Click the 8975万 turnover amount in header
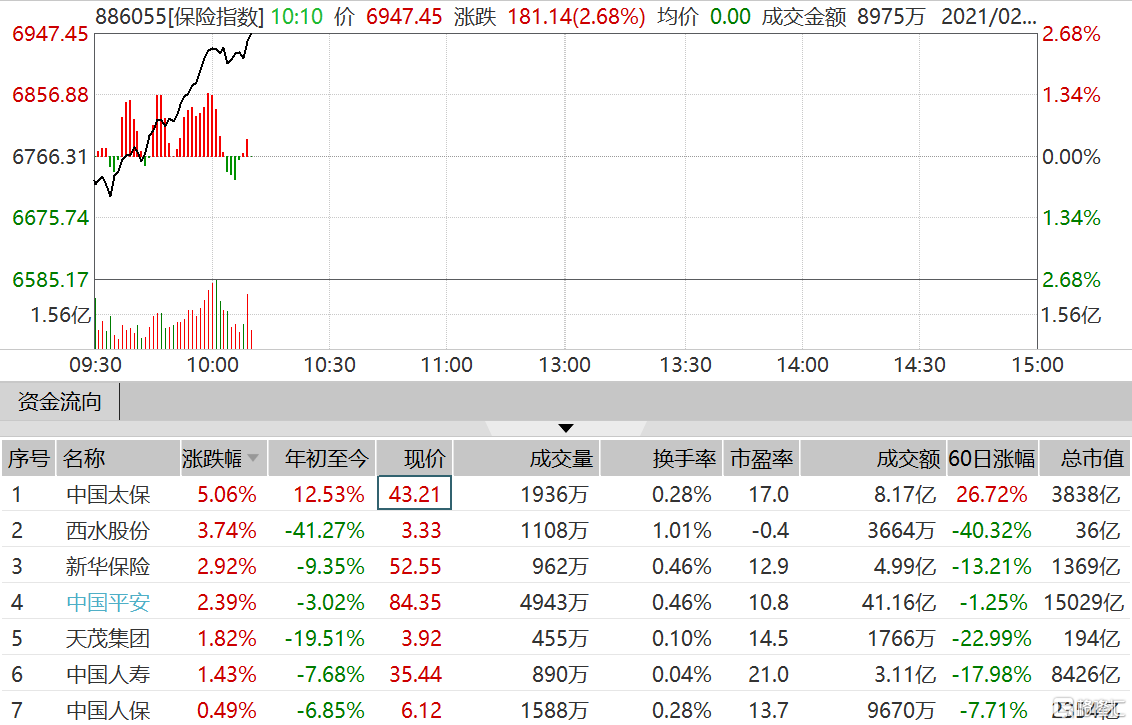 pos(891,16)
